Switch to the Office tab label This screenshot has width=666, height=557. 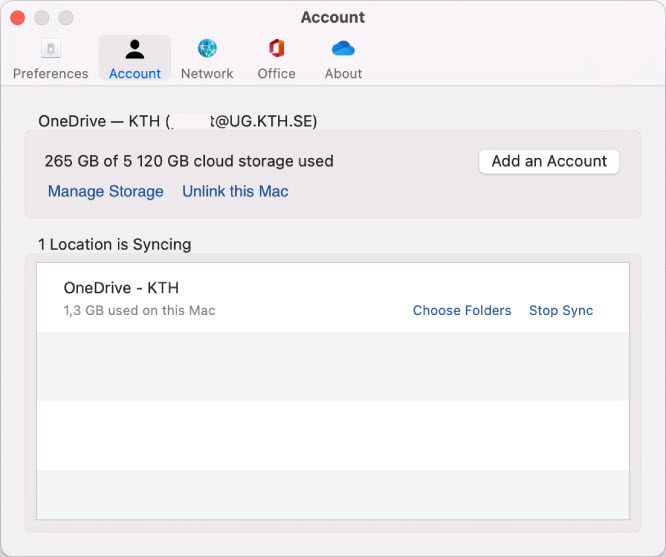tap(276, 74)
